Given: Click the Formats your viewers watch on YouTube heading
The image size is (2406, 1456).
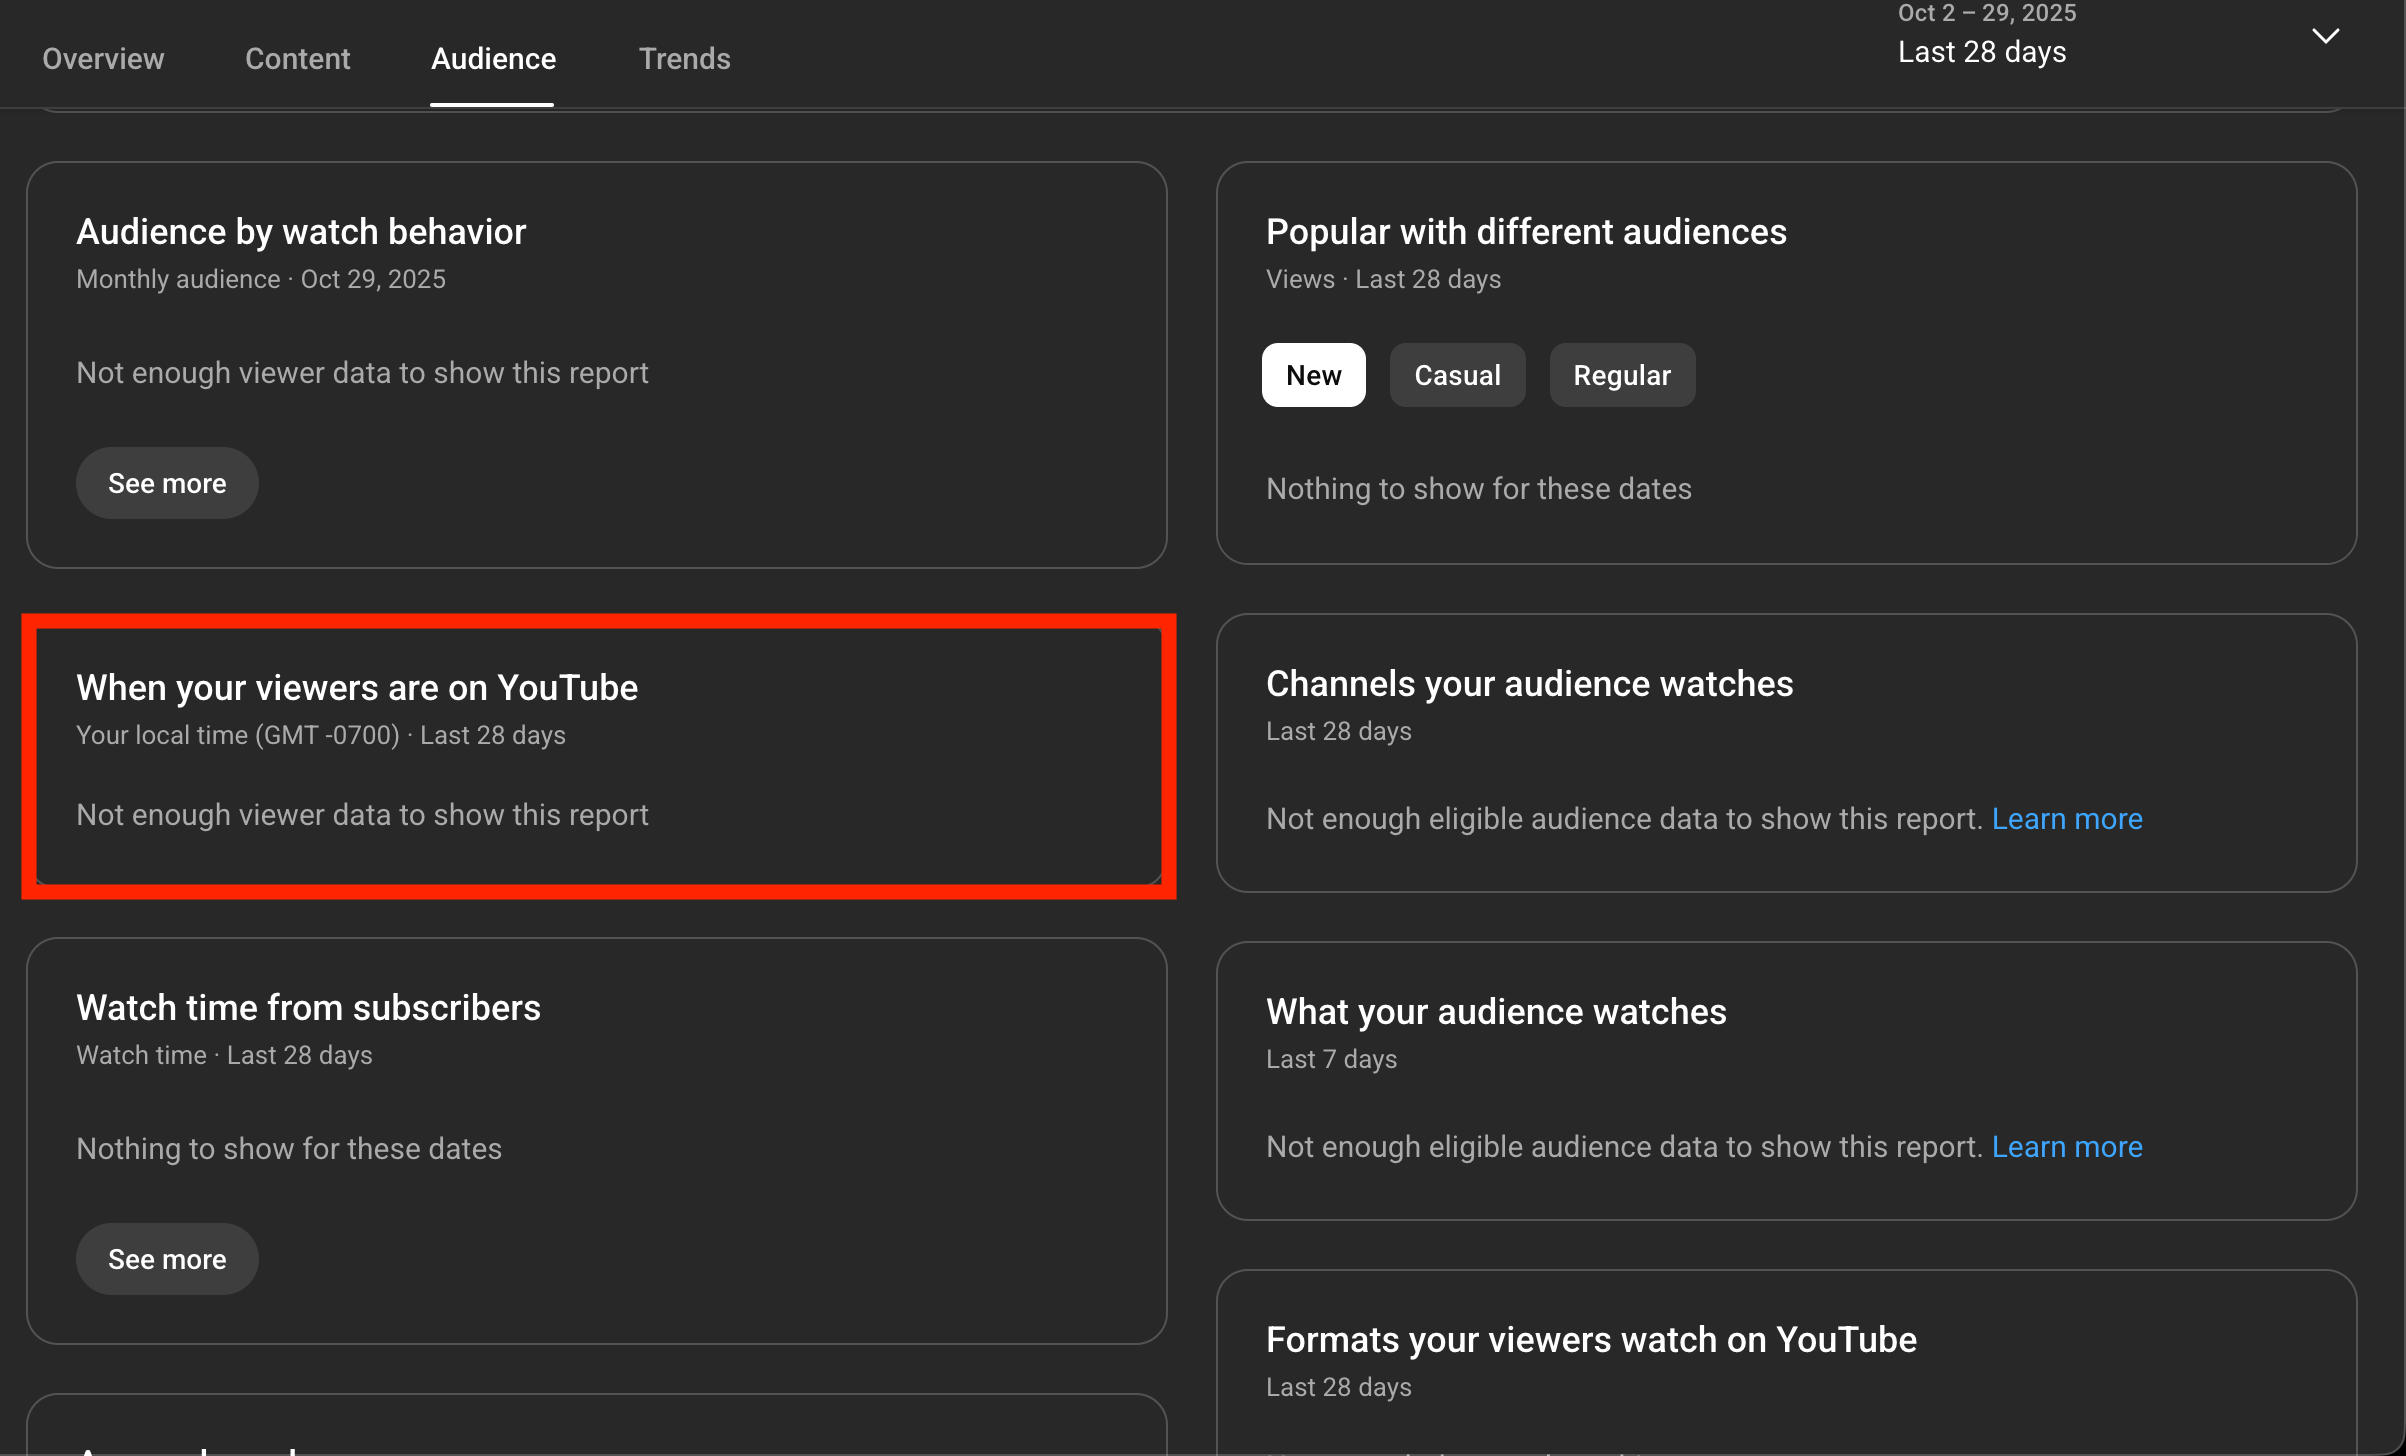Looking at the screenshot, I should tap(1590, 1340).
